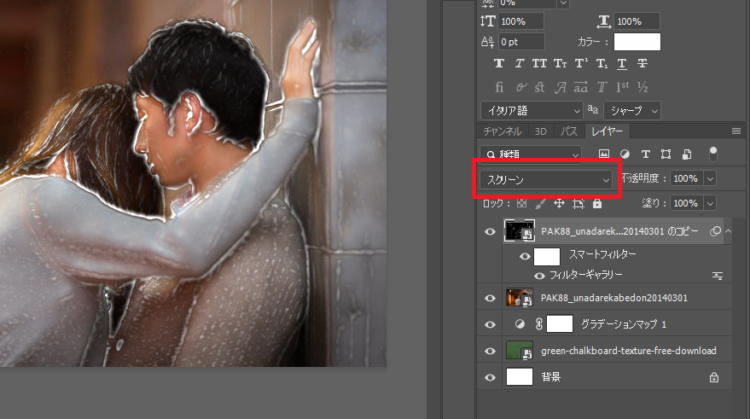The width and height of the screenshot is (750, 419).
Task: Enable stylistic alternates (aa)
Action: coord(581,87)
